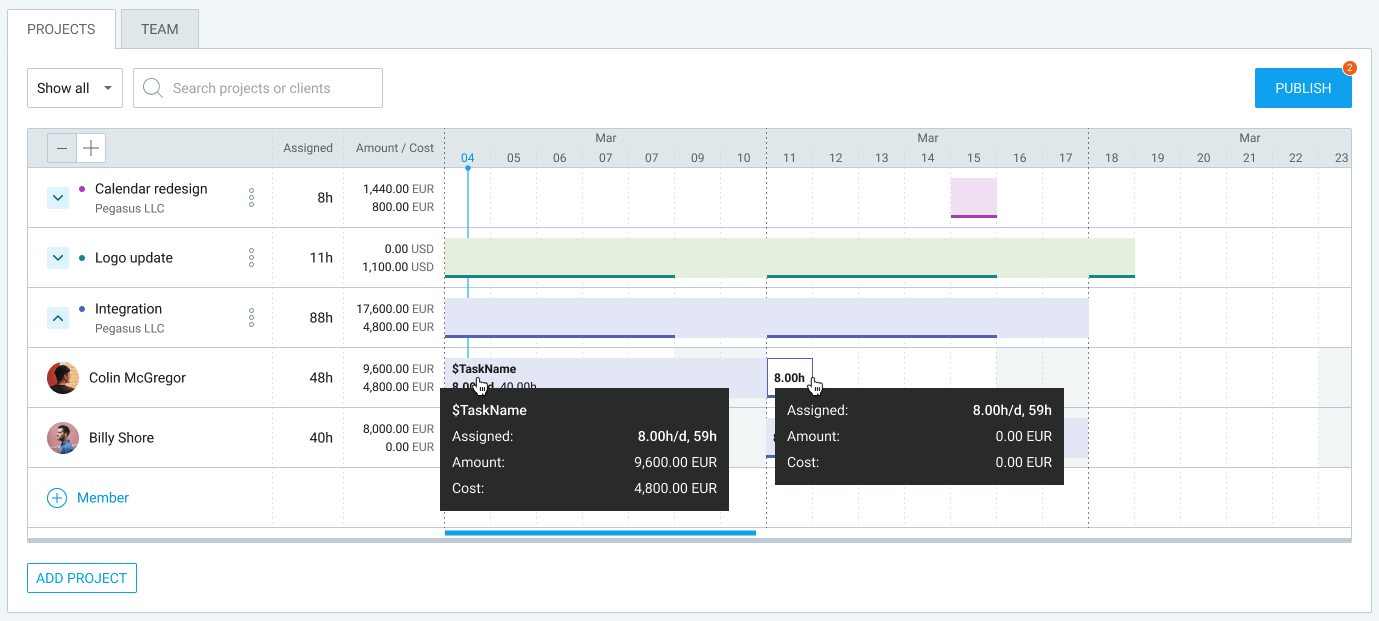Screen dimensions: 1379x621
Task: Open the options menu for Logo update
Action: click(253, 257)
